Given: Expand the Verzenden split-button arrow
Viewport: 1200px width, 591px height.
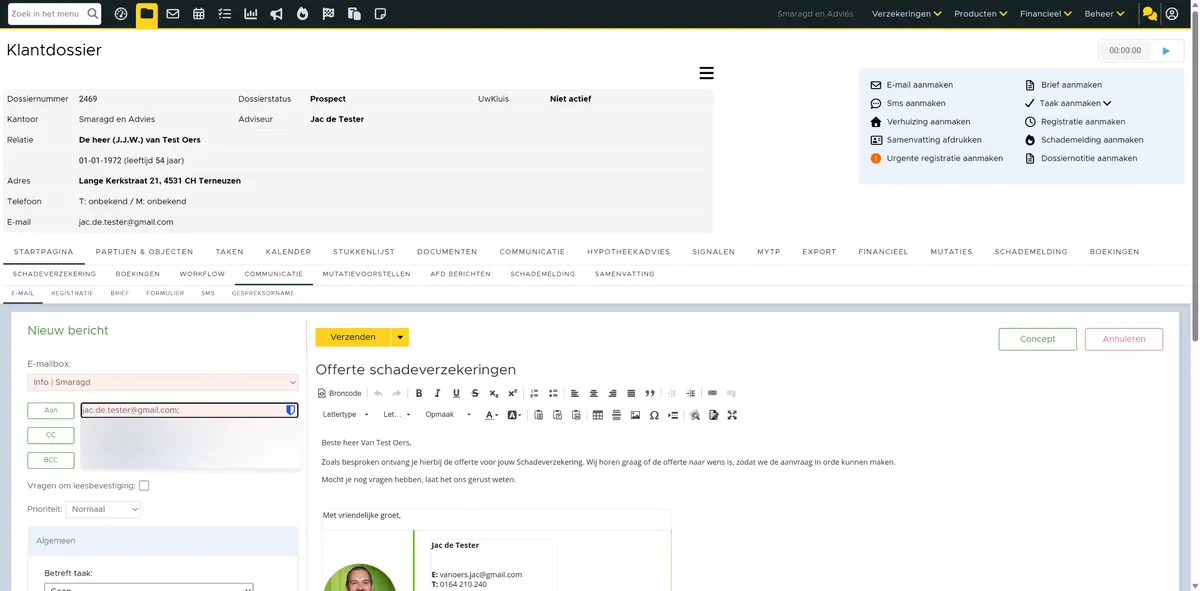Looking at the screenshot, I should (x=400, y=338).
